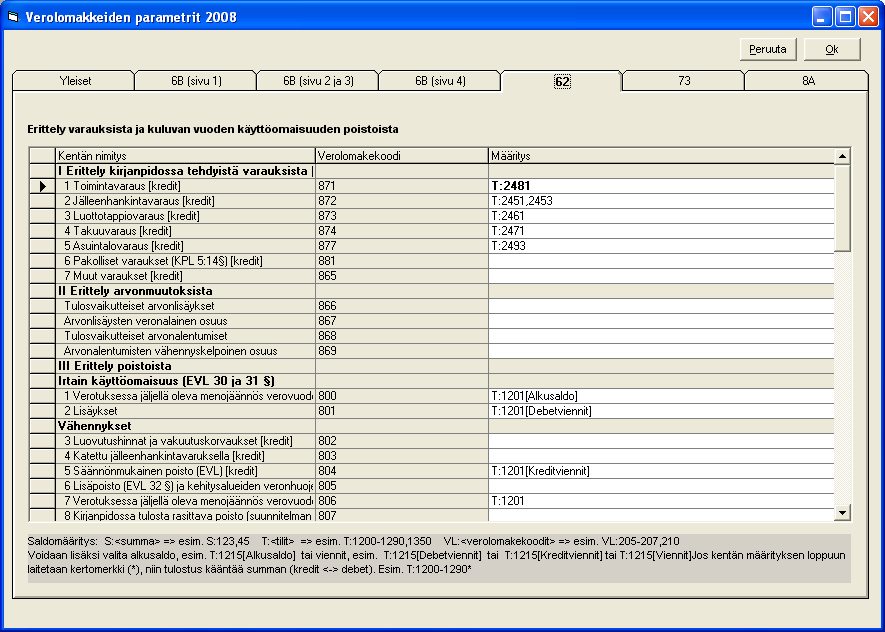Edit cell T:1201[Debetviennit]
The width and height of the screenshot is (885, 632).
(x=661, y=411)
